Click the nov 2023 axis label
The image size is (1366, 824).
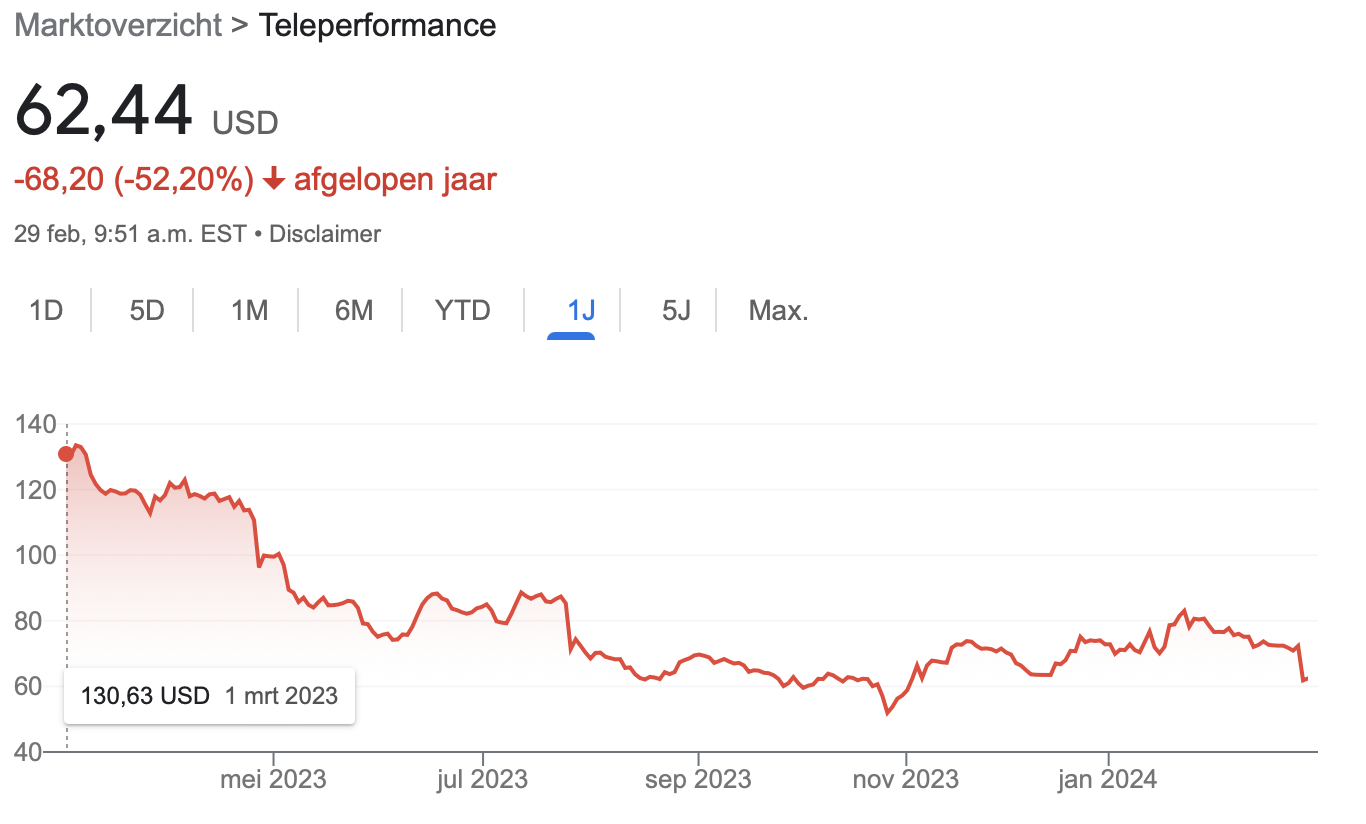point(906,779)
